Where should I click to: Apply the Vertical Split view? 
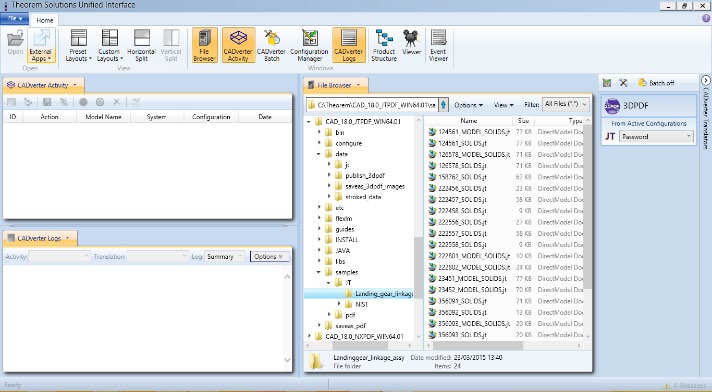coord(171,45)
